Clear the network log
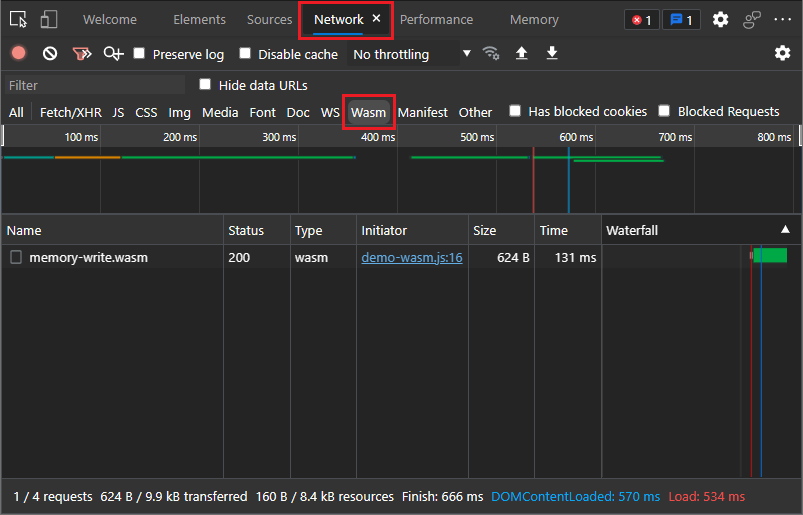Image resolution: width=803 pixels, height=515 pixels. point(50,54)
